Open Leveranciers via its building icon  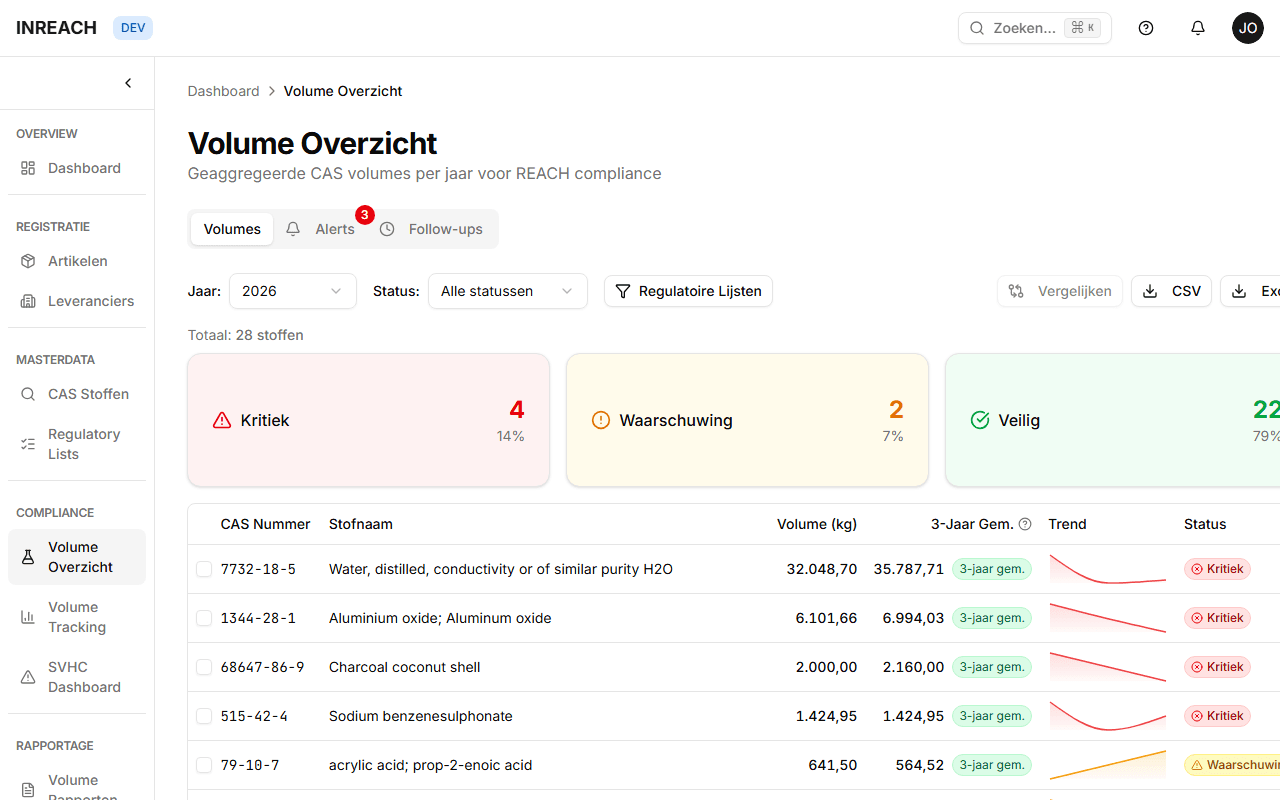click(x=28, y=301)
